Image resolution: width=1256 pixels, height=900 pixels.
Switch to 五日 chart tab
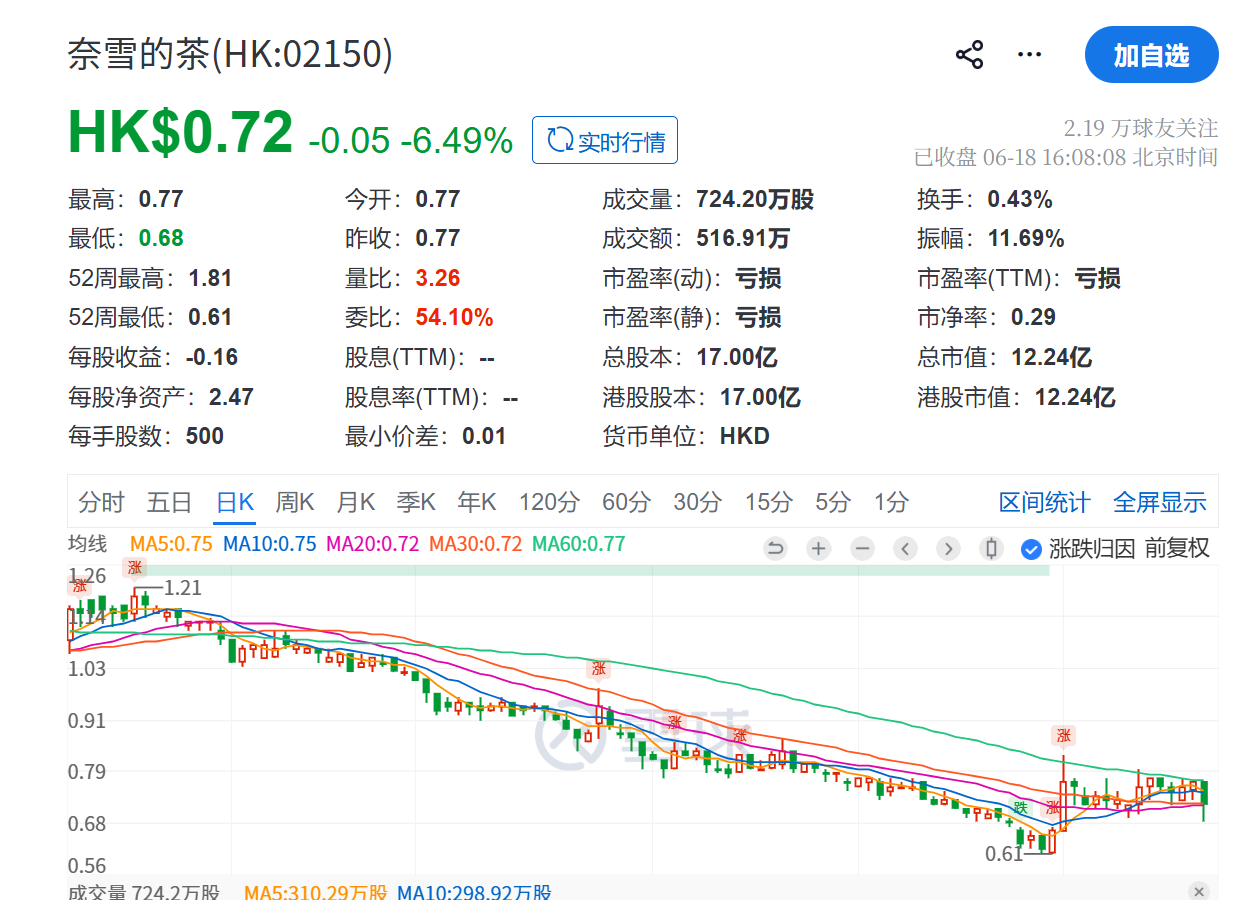[x=169, y=502]
